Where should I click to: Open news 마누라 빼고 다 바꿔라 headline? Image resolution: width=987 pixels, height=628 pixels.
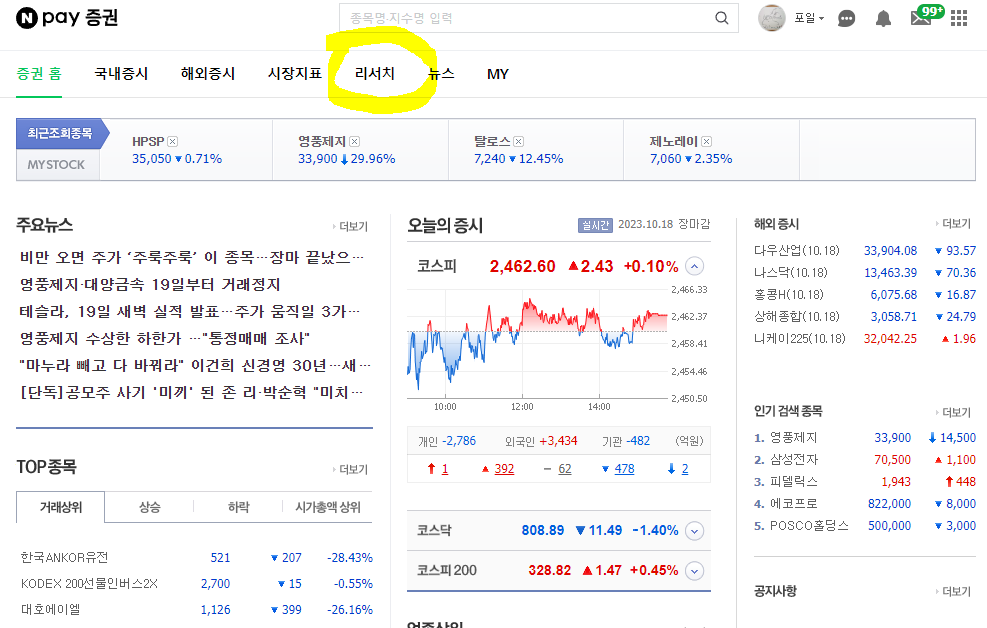pyautogui.click(x=195, y=366)
